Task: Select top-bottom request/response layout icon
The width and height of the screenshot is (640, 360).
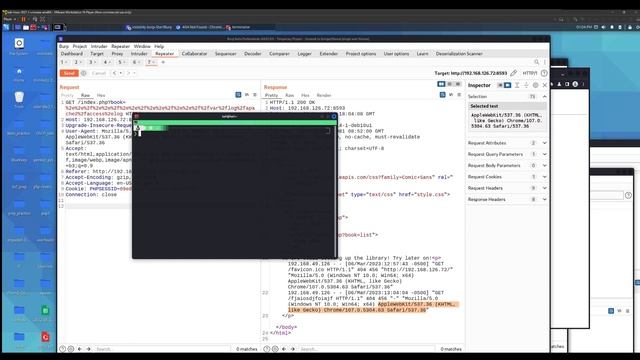Action: coord(450,84)
